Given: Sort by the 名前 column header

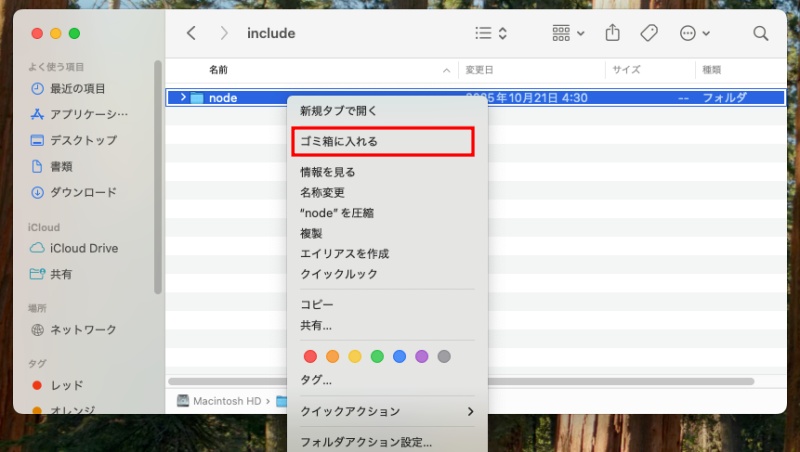Looking at the screenshot, I should (218, 70).
